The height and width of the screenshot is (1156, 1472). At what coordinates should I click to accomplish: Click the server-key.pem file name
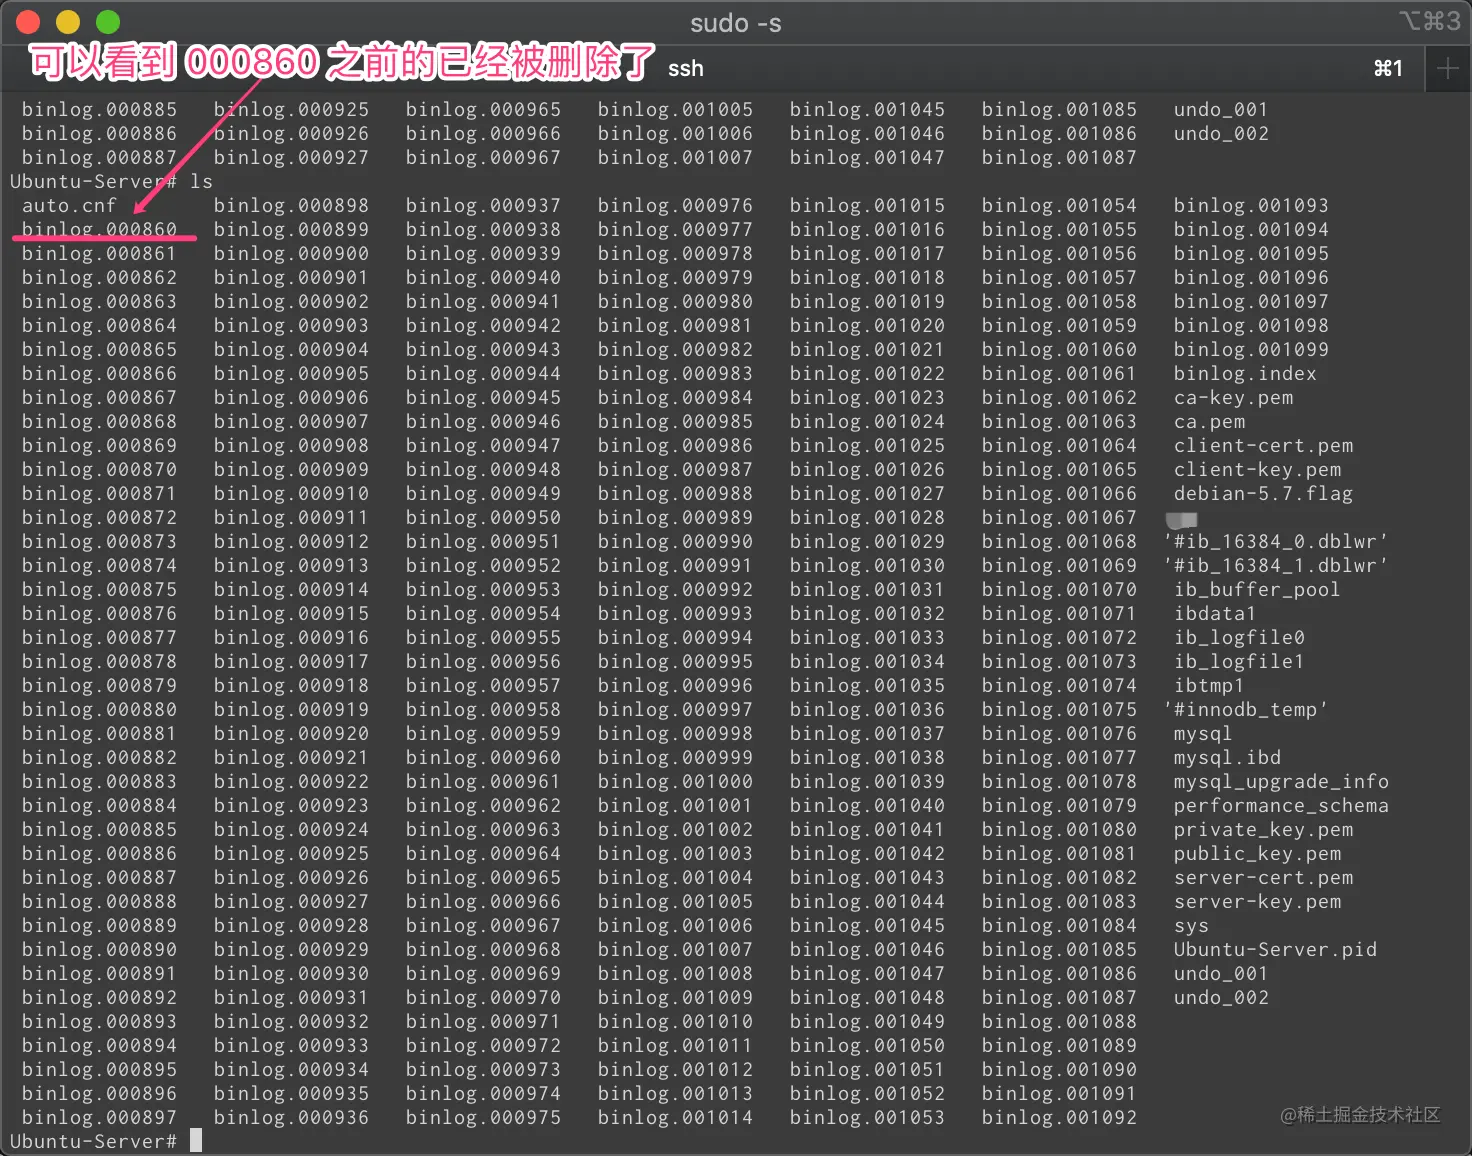click(1257, 901)
